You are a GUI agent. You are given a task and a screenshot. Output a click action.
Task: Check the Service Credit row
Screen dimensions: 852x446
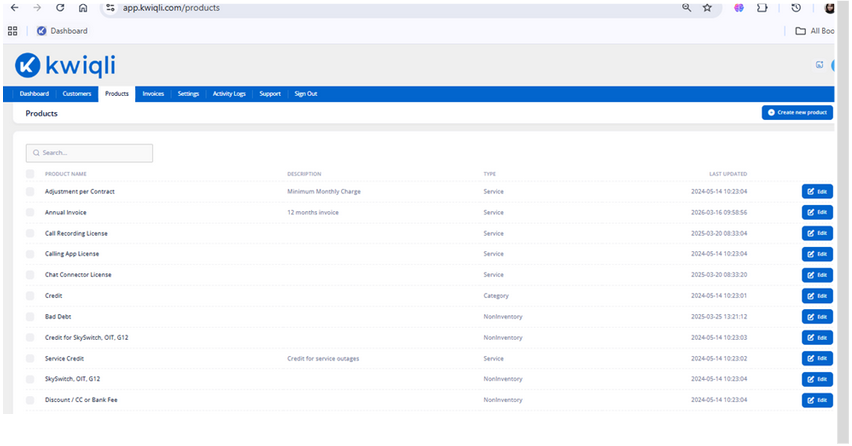30,359
